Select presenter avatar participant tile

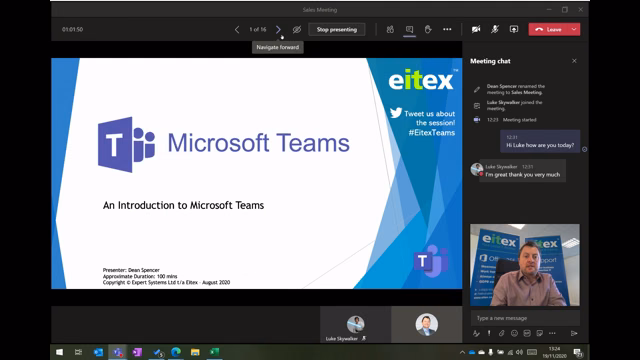(427, 325)
